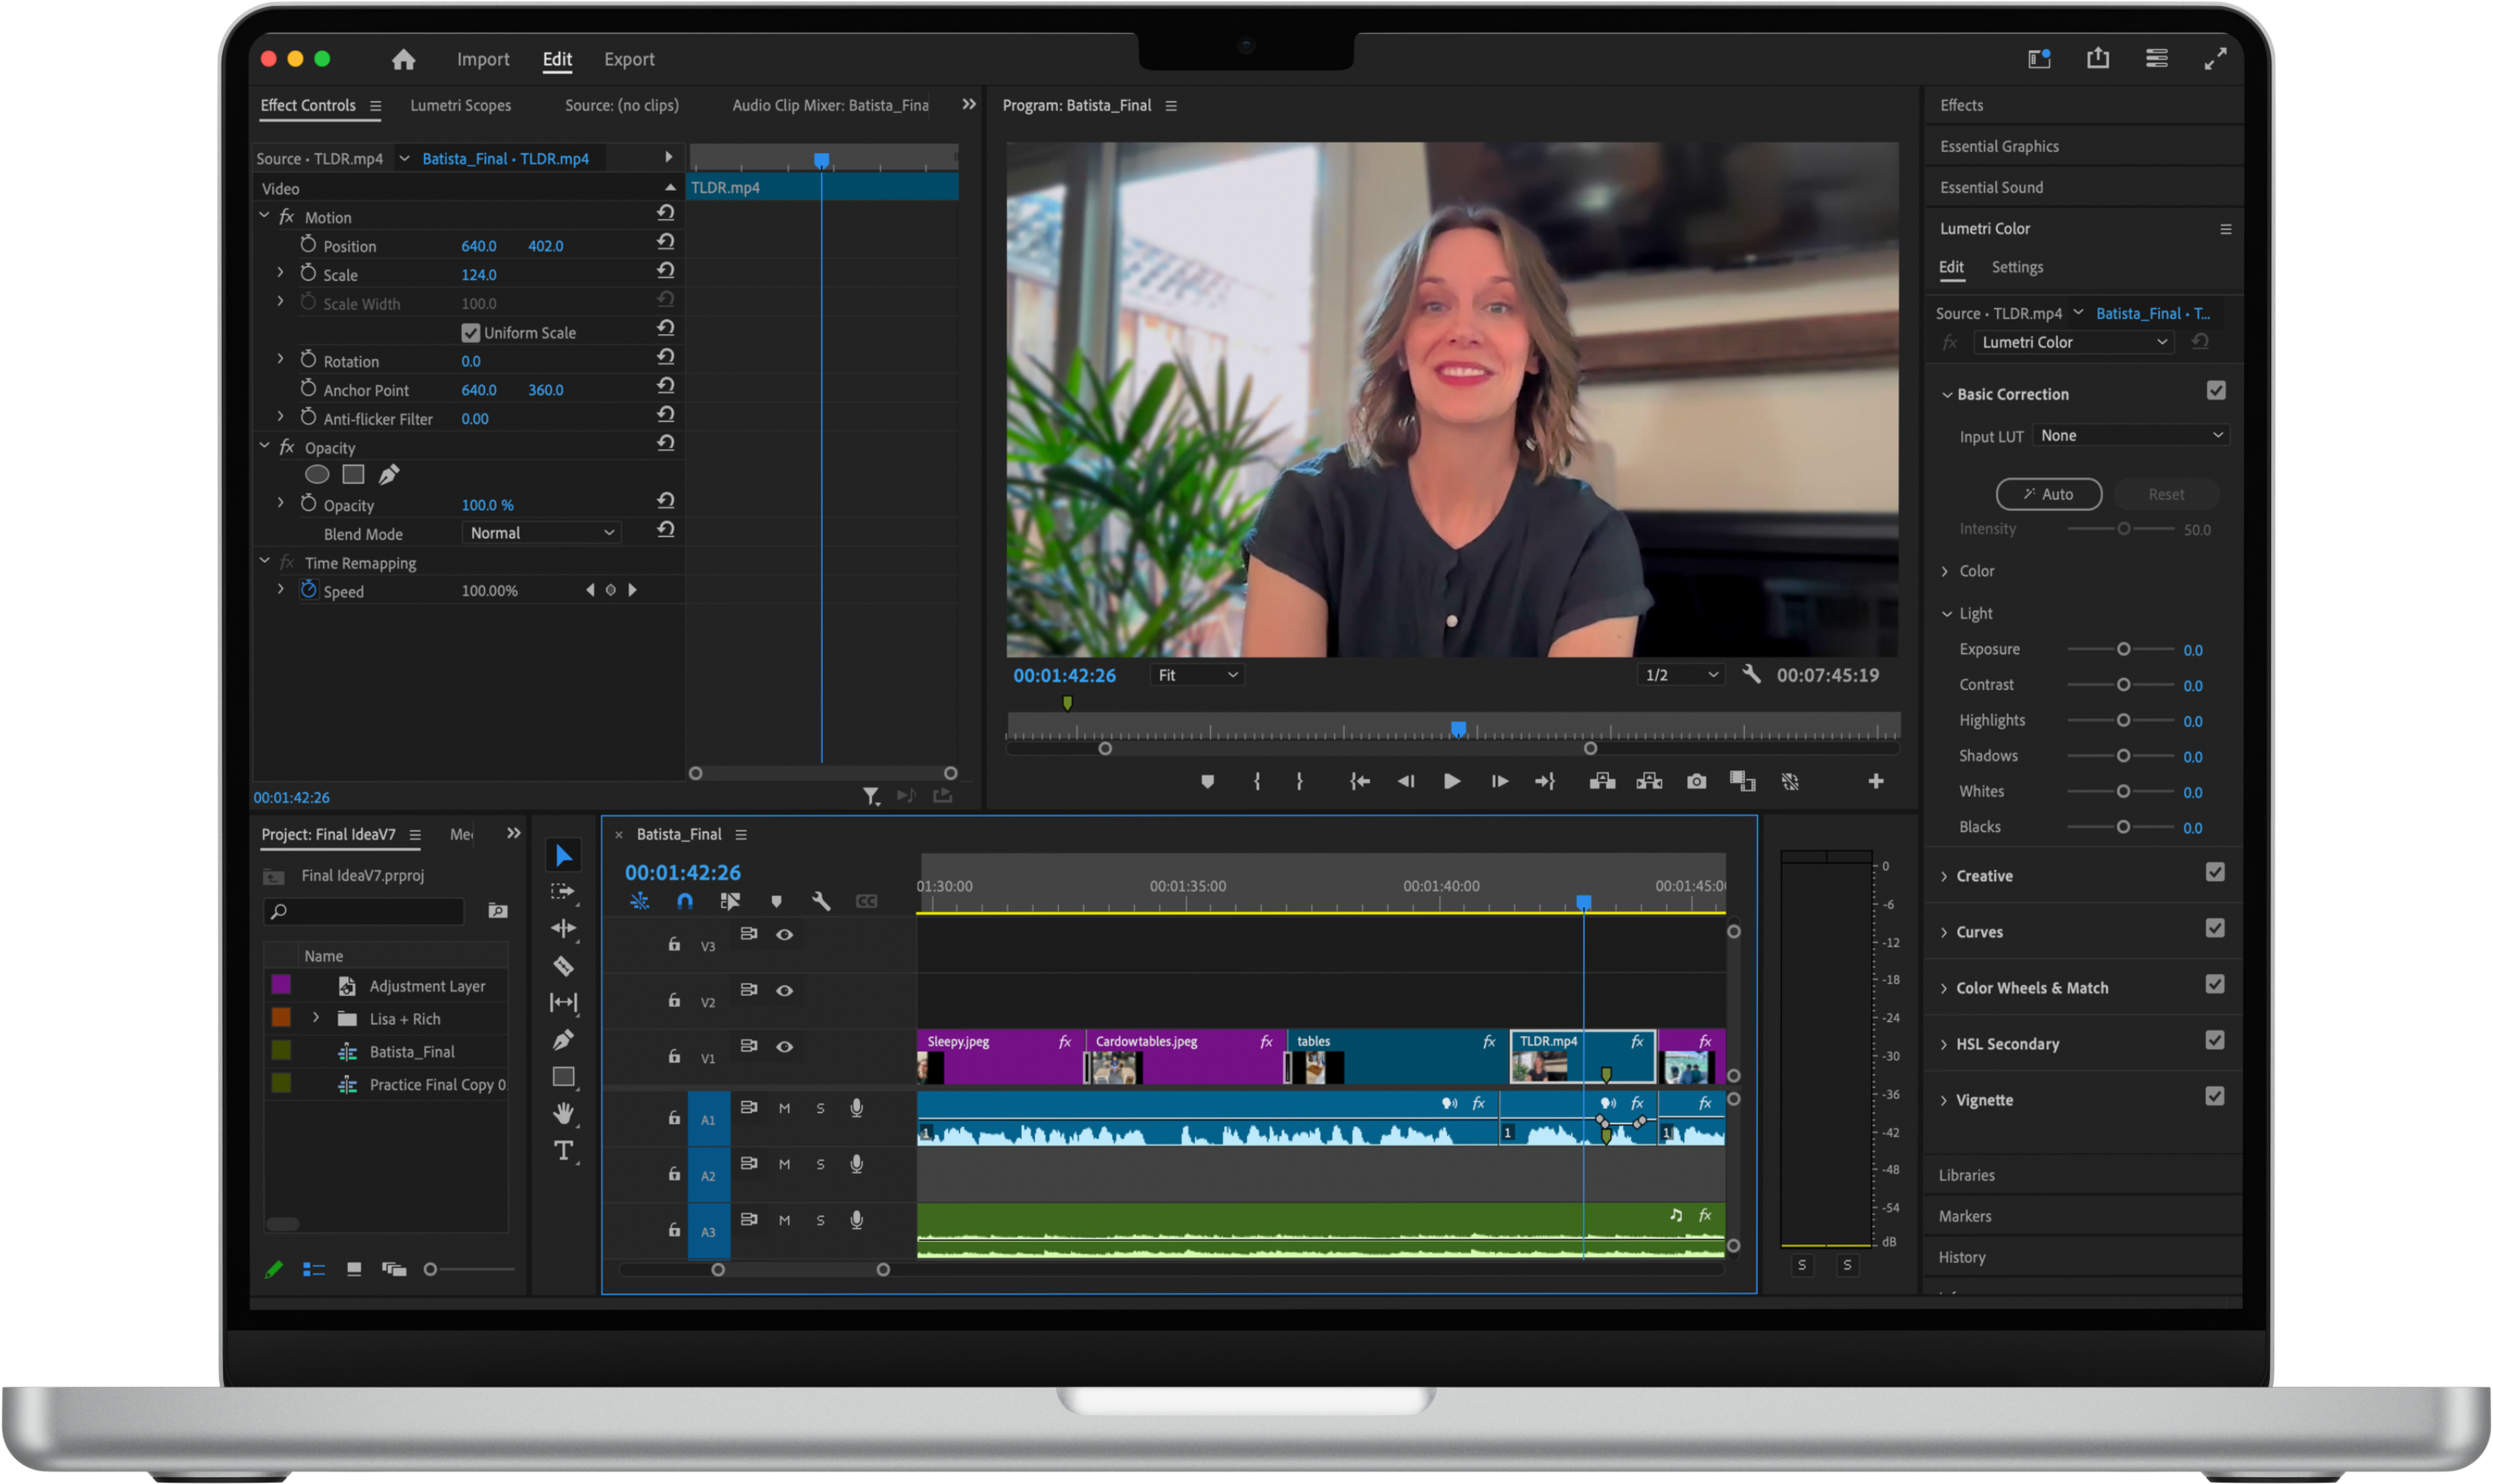
Task: Select the Razor tool
Action: click(x=563, y=966)
